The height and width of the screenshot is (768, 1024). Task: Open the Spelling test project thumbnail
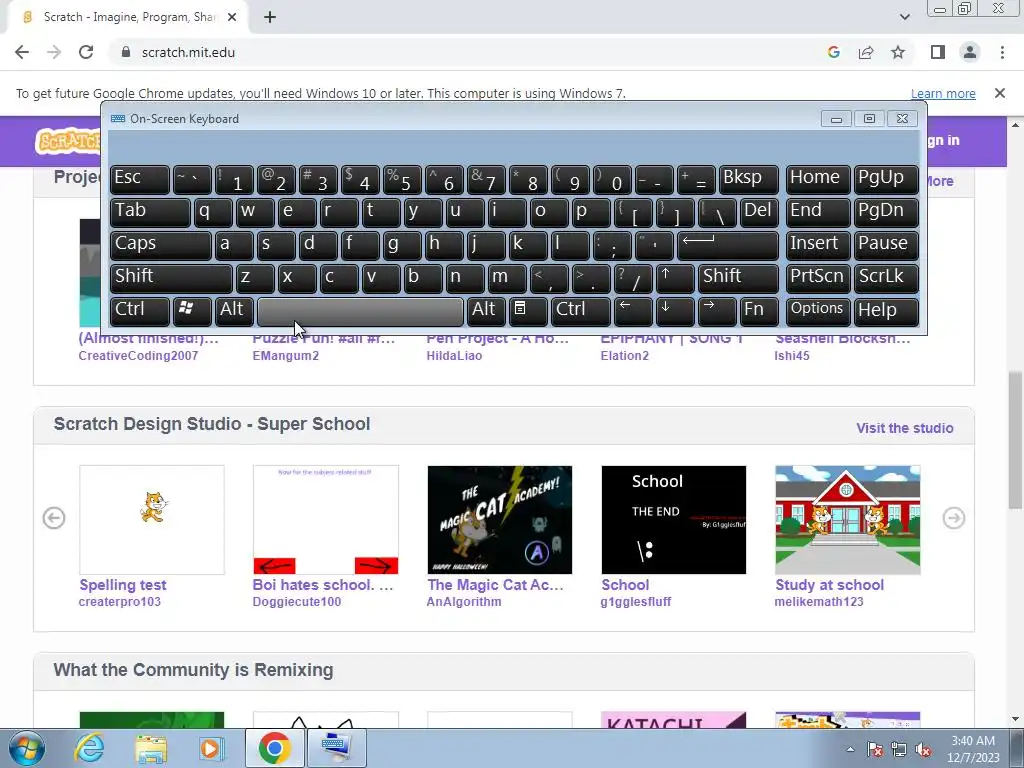(x=152, y=520)
